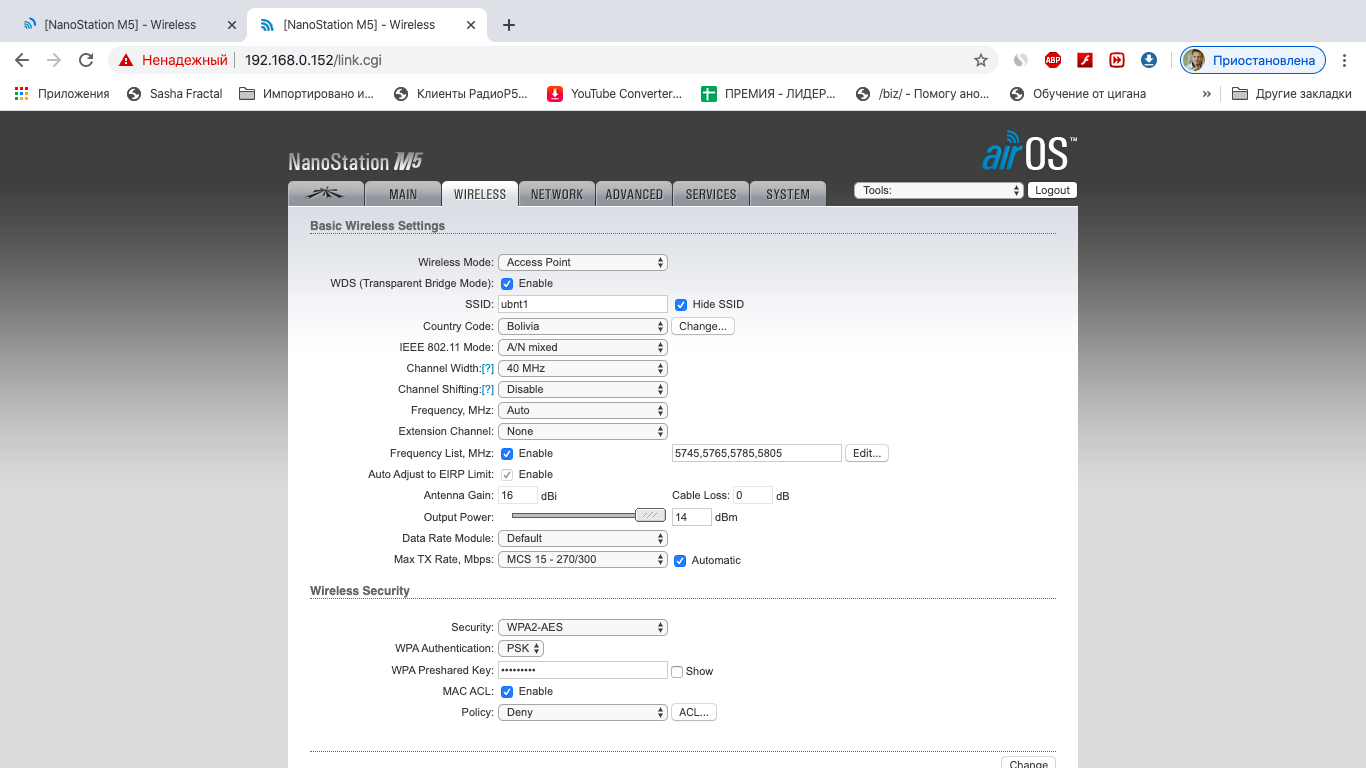
Task: Open the Channel Width dropdown
Action: (x=583, y=369)
